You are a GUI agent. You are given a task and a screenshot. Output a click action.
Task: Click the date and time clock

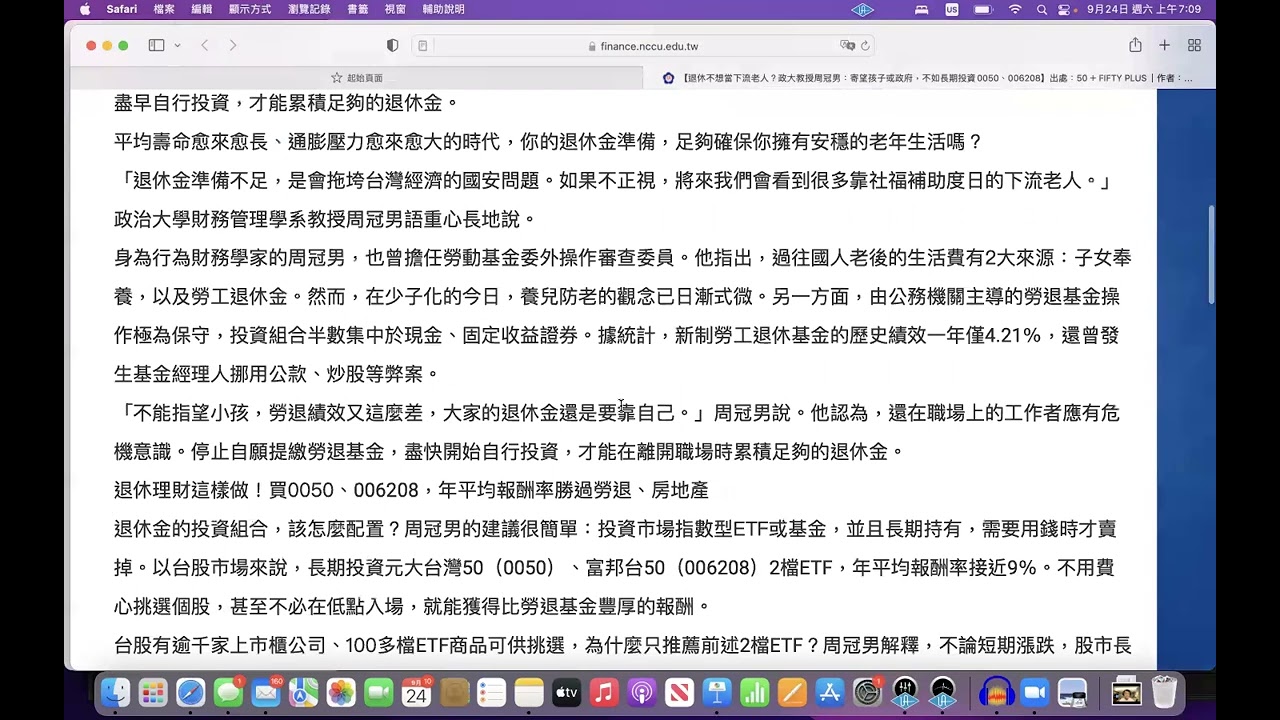(x=1143, y=9)
